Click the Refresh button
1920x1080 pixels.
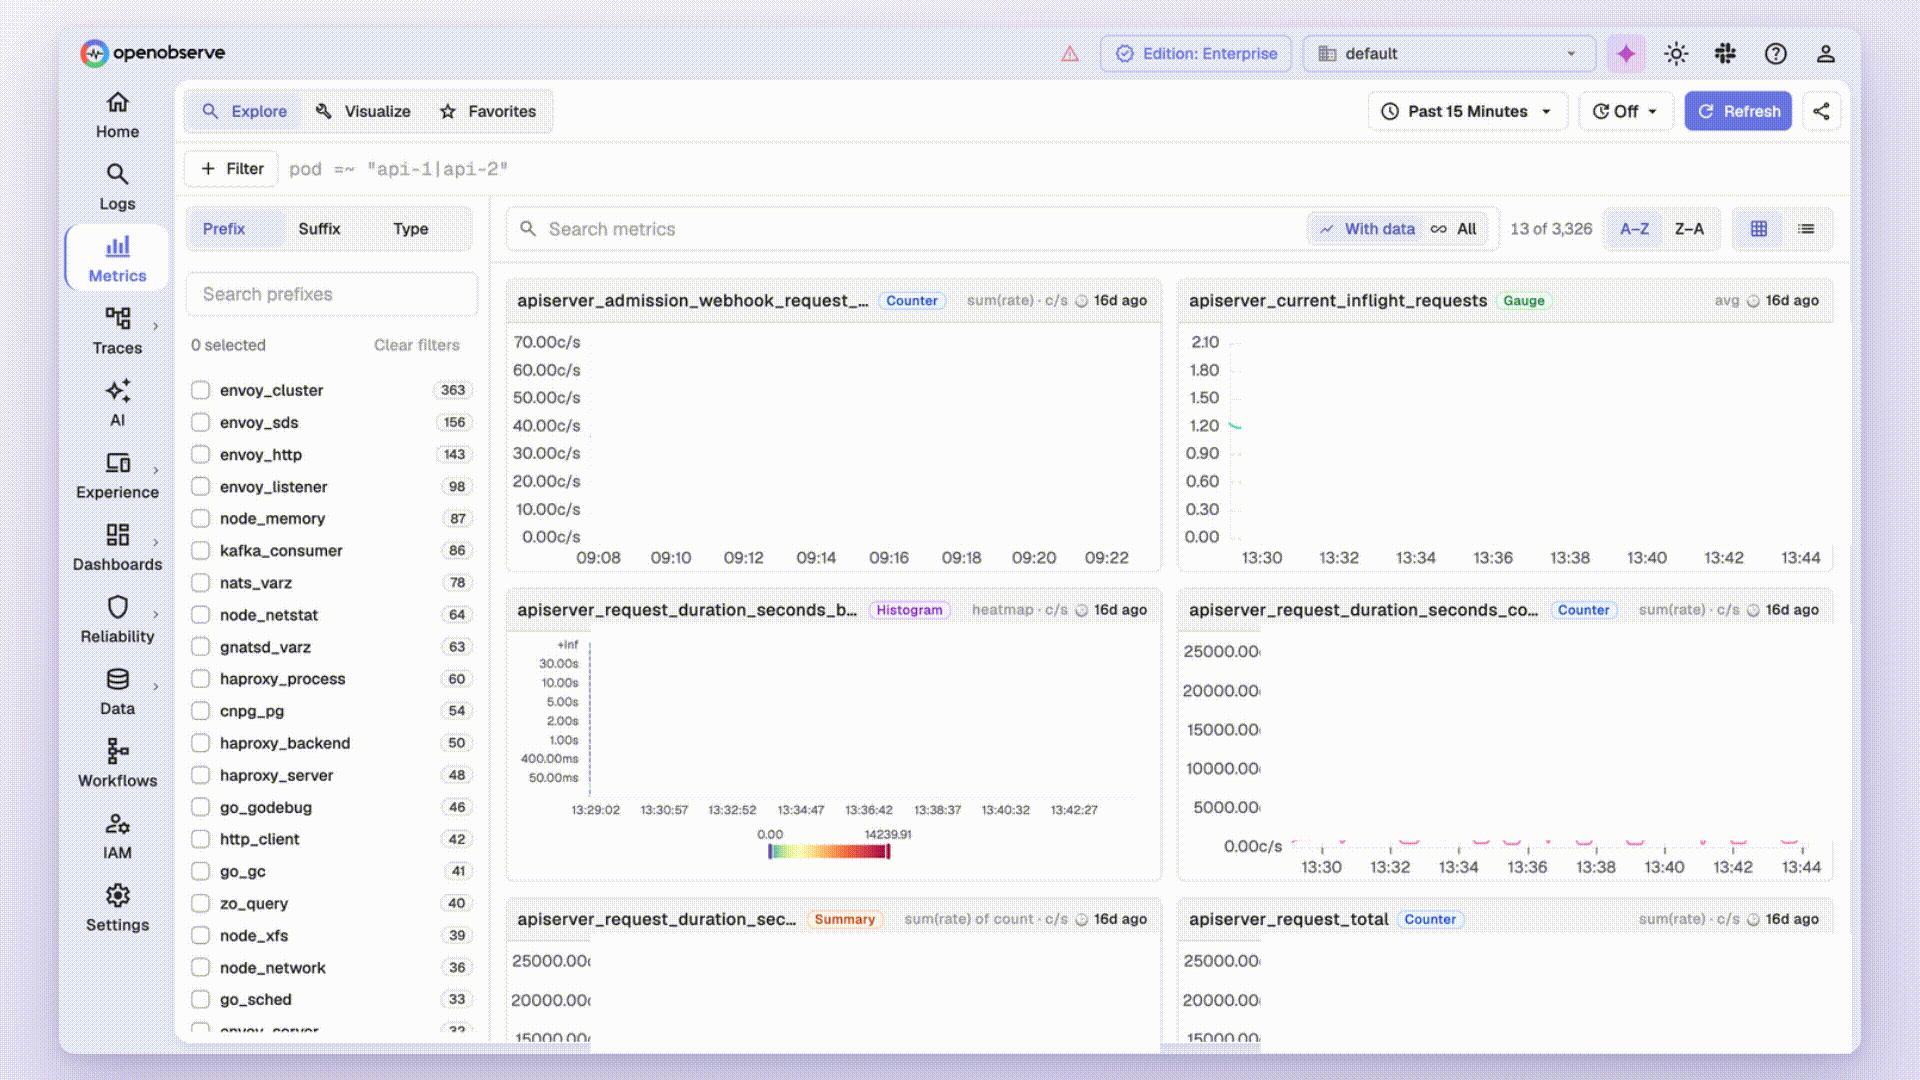click(x=1738, y=111)
